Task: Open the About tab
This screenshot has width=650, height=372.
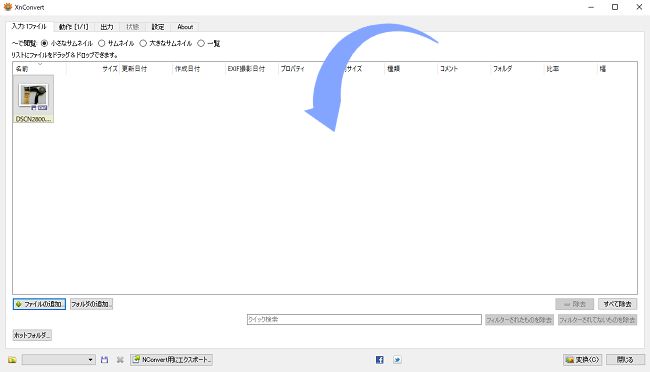Action: 185,27
